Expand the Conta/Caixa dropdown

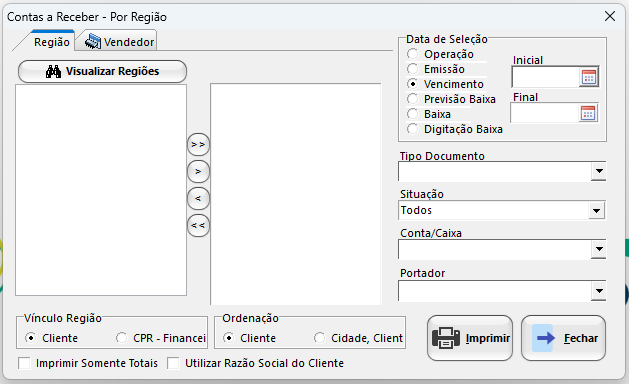[599, 249]
